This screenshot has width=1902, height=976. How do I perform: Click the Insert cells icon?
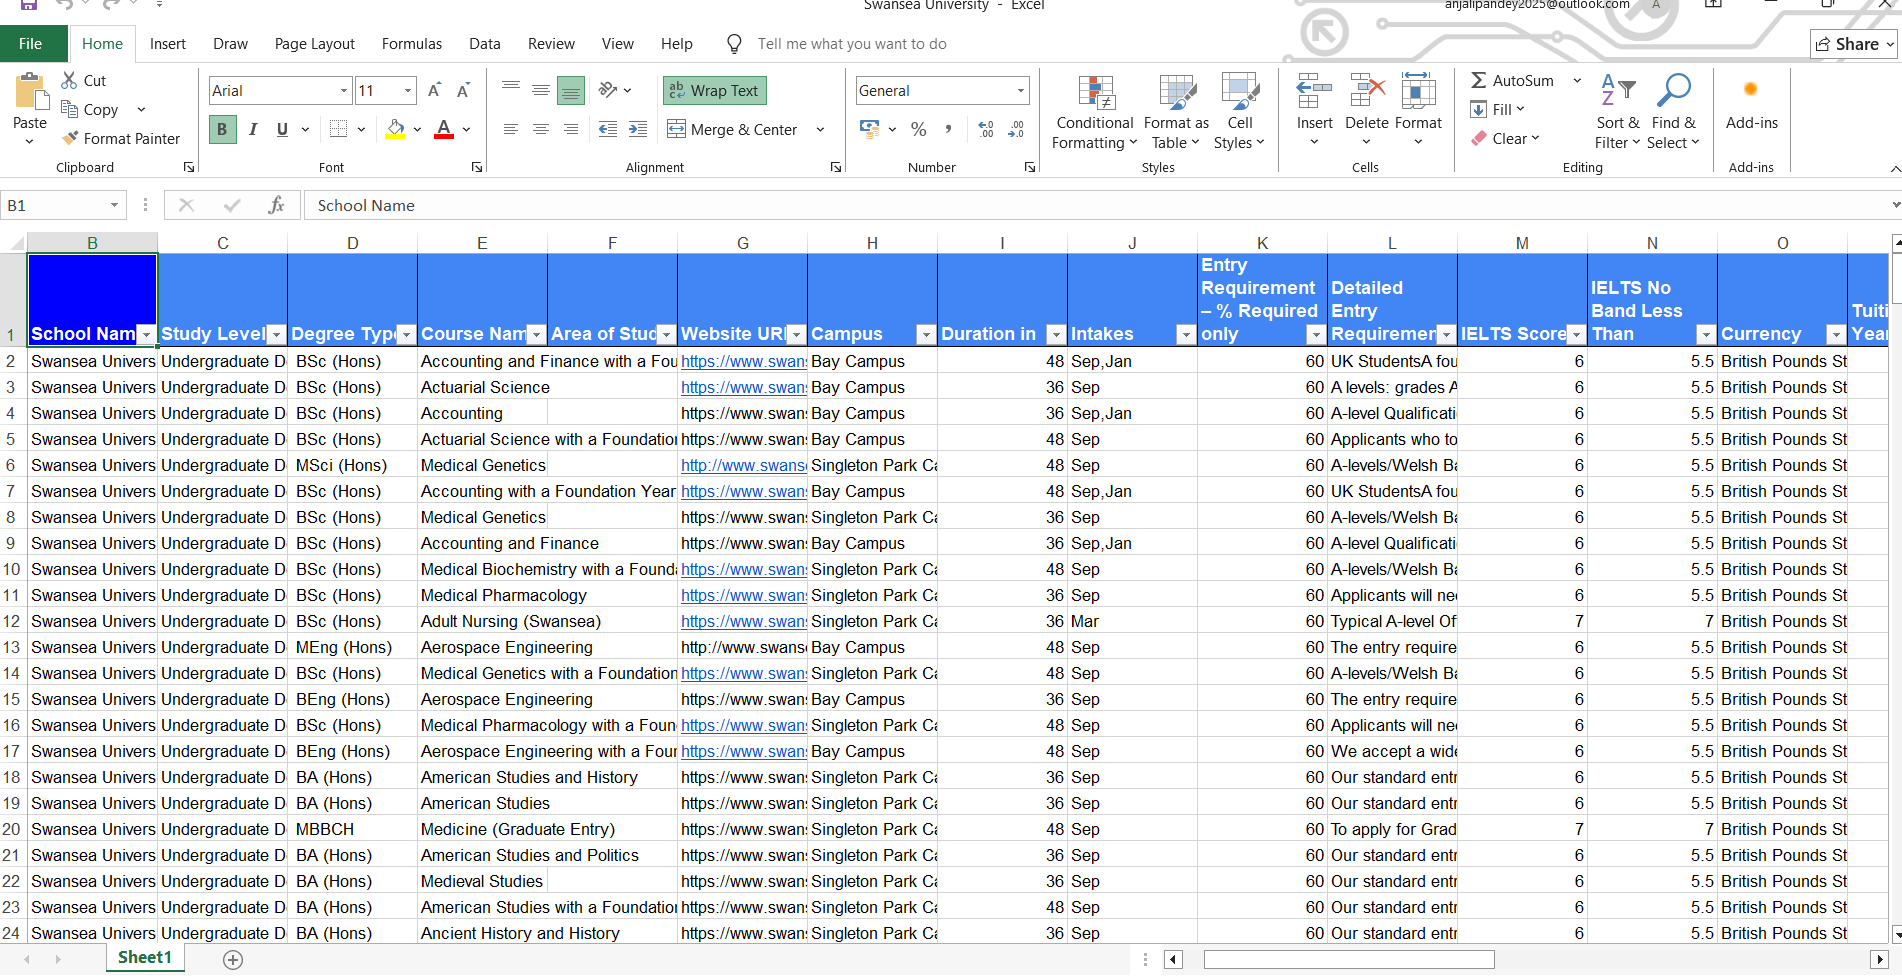1314,92
